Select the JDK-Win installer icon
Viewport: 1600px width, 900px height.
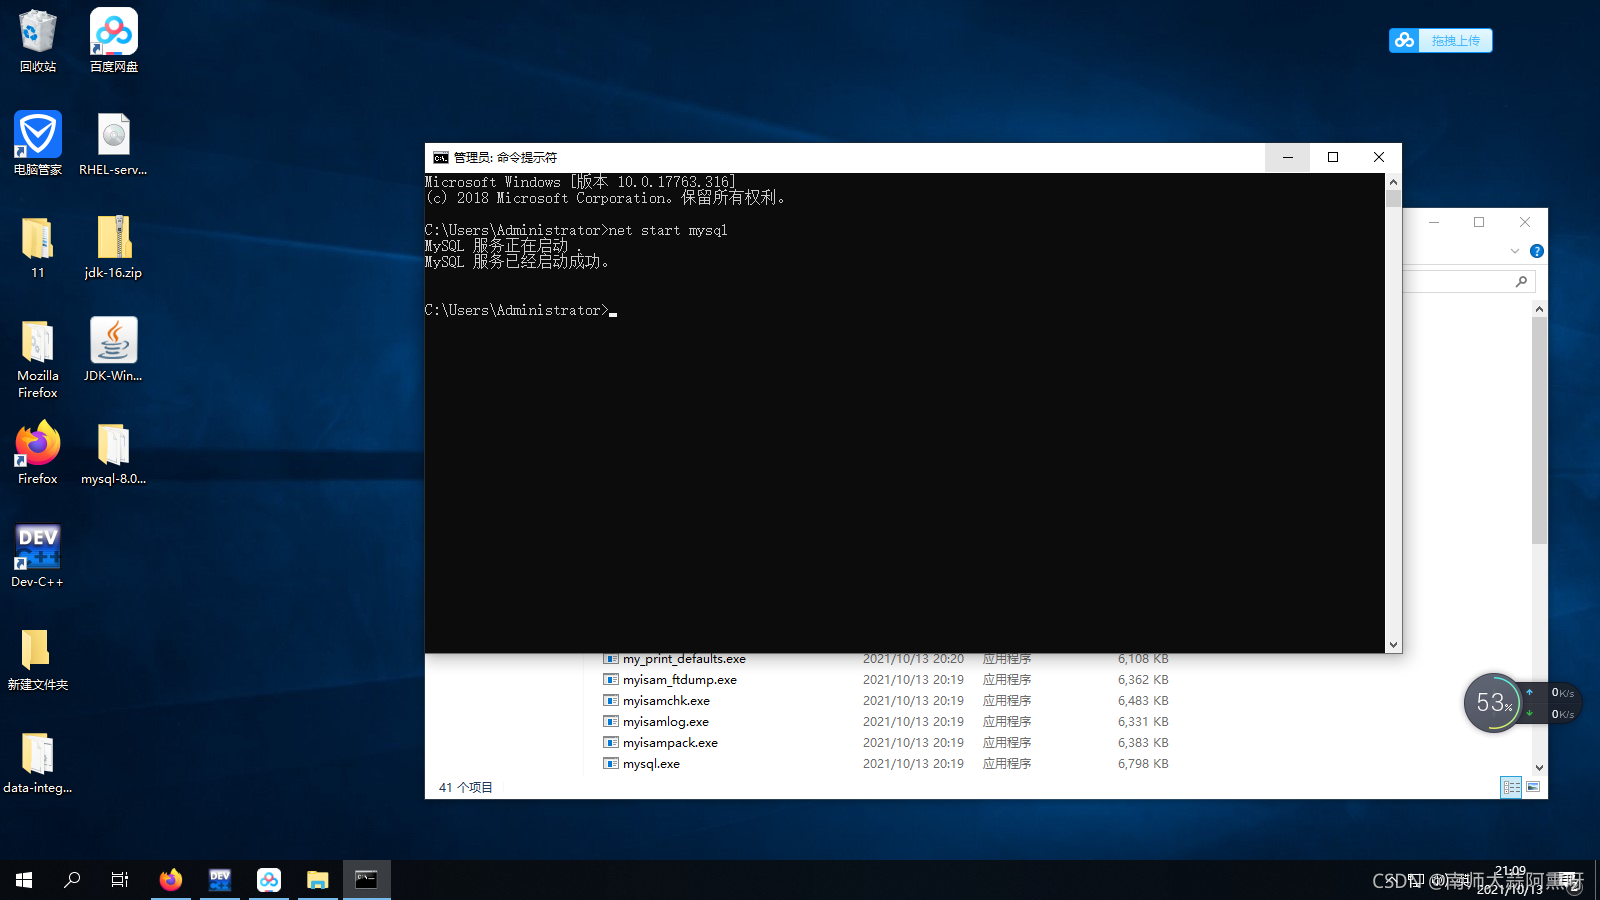pos(113,350)
